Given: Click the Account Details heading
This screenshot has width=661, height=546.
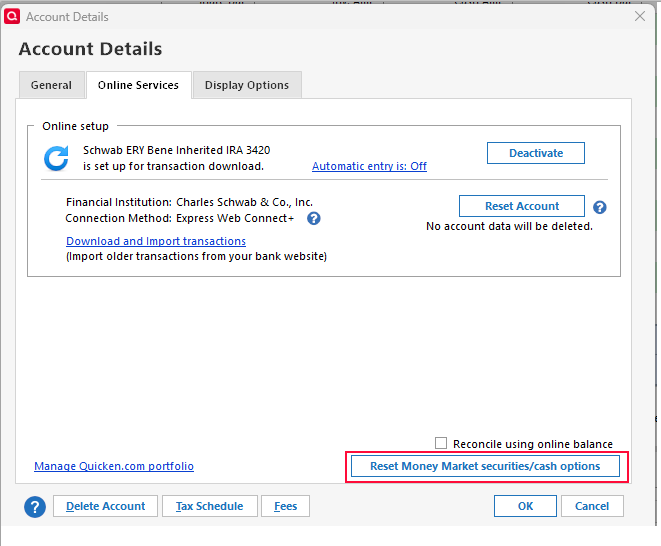Looking at the screenshot, I should [90, 49].
